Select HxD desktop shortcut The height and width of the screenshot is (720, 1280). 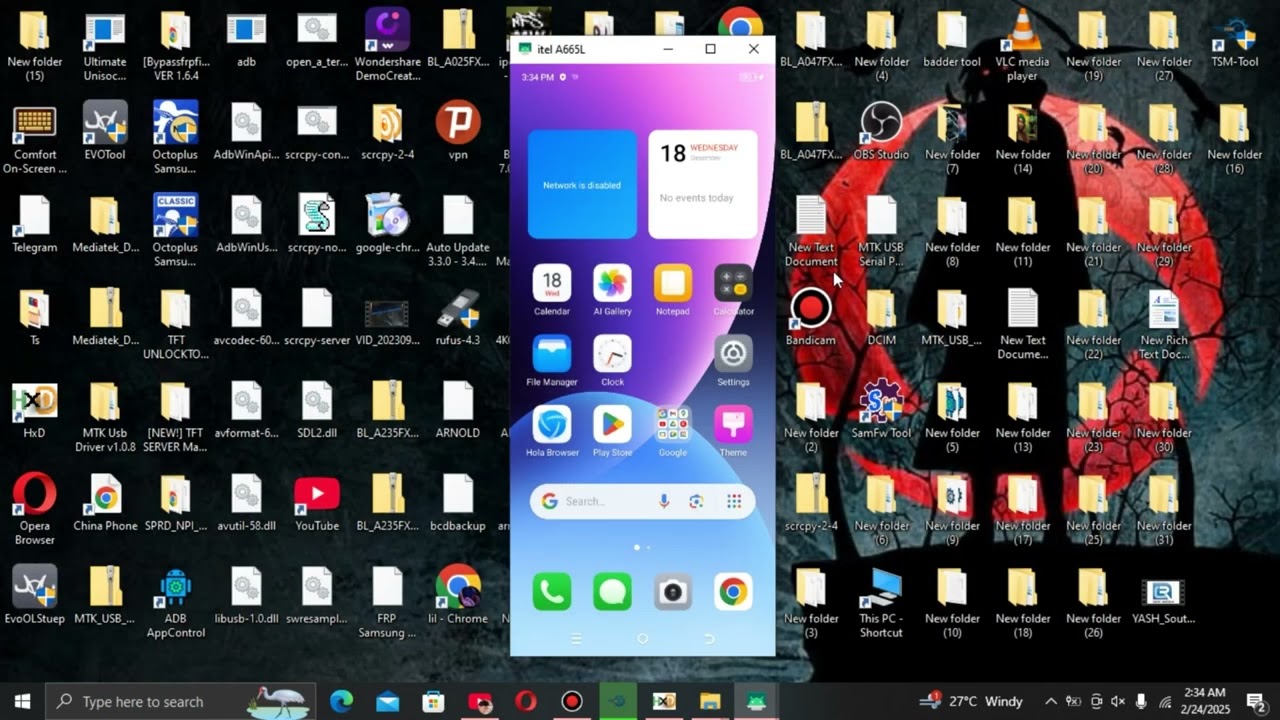34,411
